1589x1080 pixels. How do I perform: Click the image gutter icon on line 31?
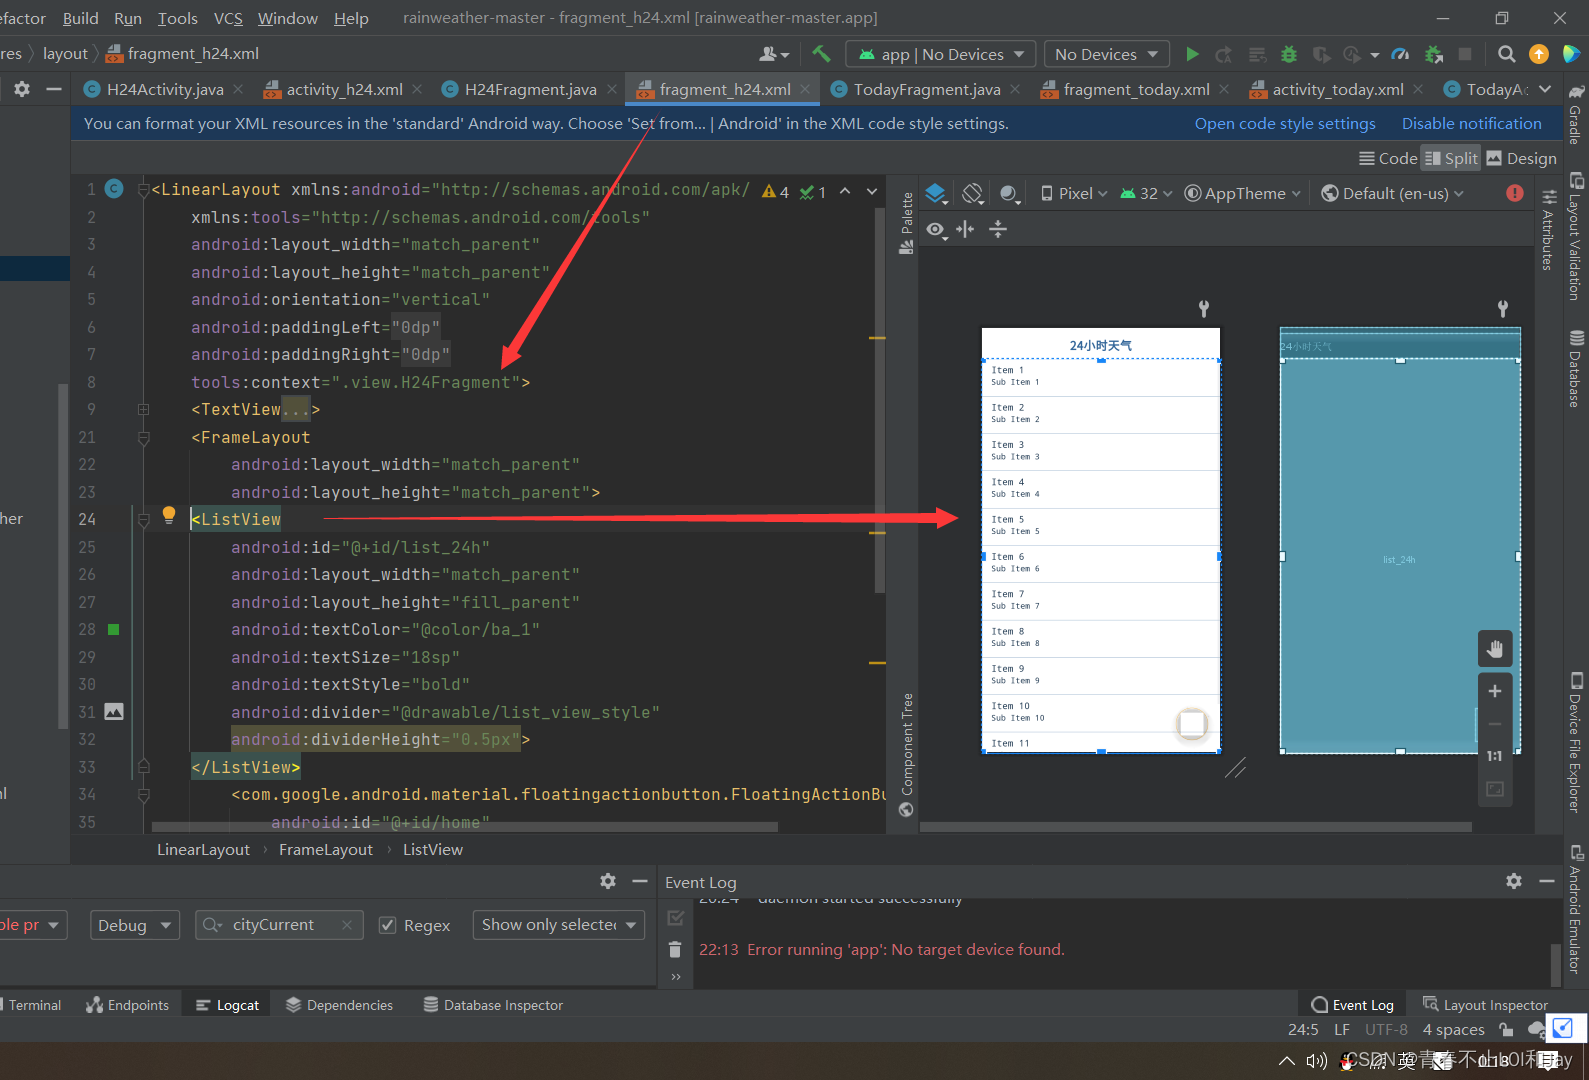(x=114, y=712)
